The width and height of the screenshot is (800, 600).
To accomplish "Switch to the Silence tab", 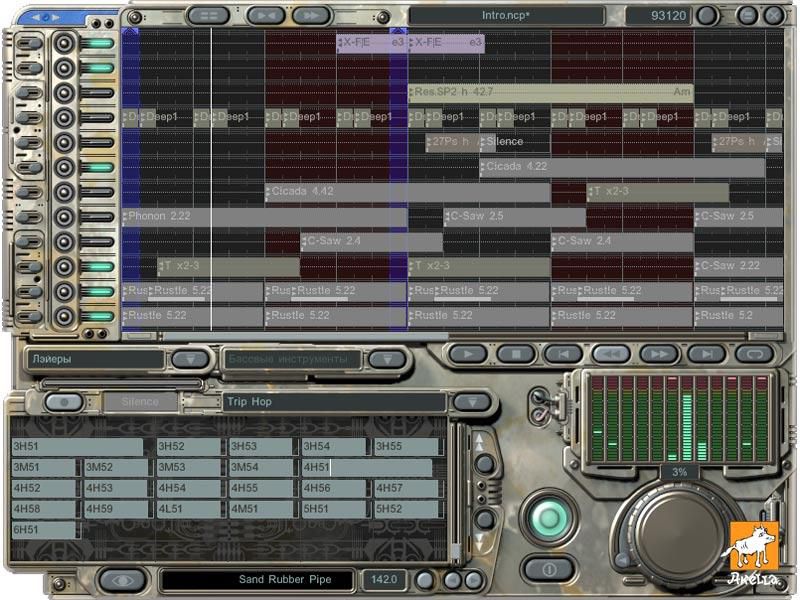I will [139, 401].
